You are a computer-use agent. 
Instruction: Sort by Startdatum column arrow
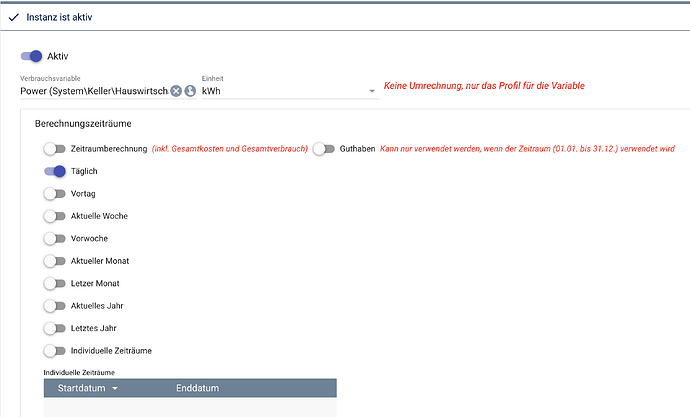pyautogui.click(x=115, y=388)
